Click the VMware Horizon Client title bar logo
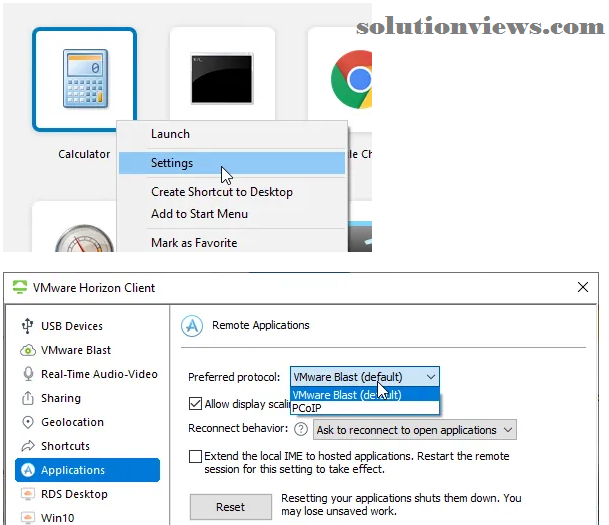Image resolution: width=609 pixels, height=525 pixels. tap(20, 287)
